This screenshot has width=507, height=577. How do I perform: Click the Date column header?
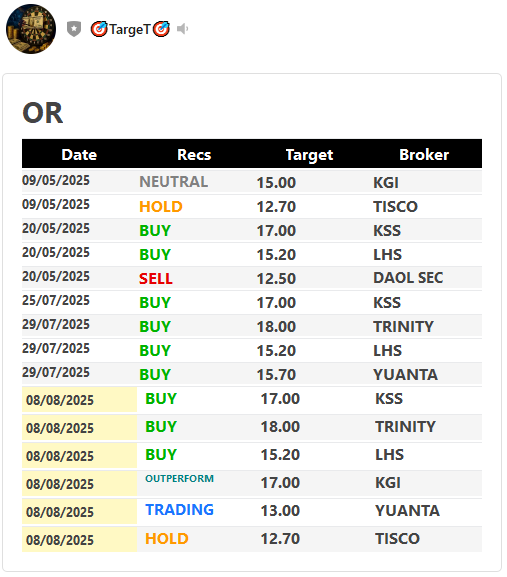coord(79,155)
